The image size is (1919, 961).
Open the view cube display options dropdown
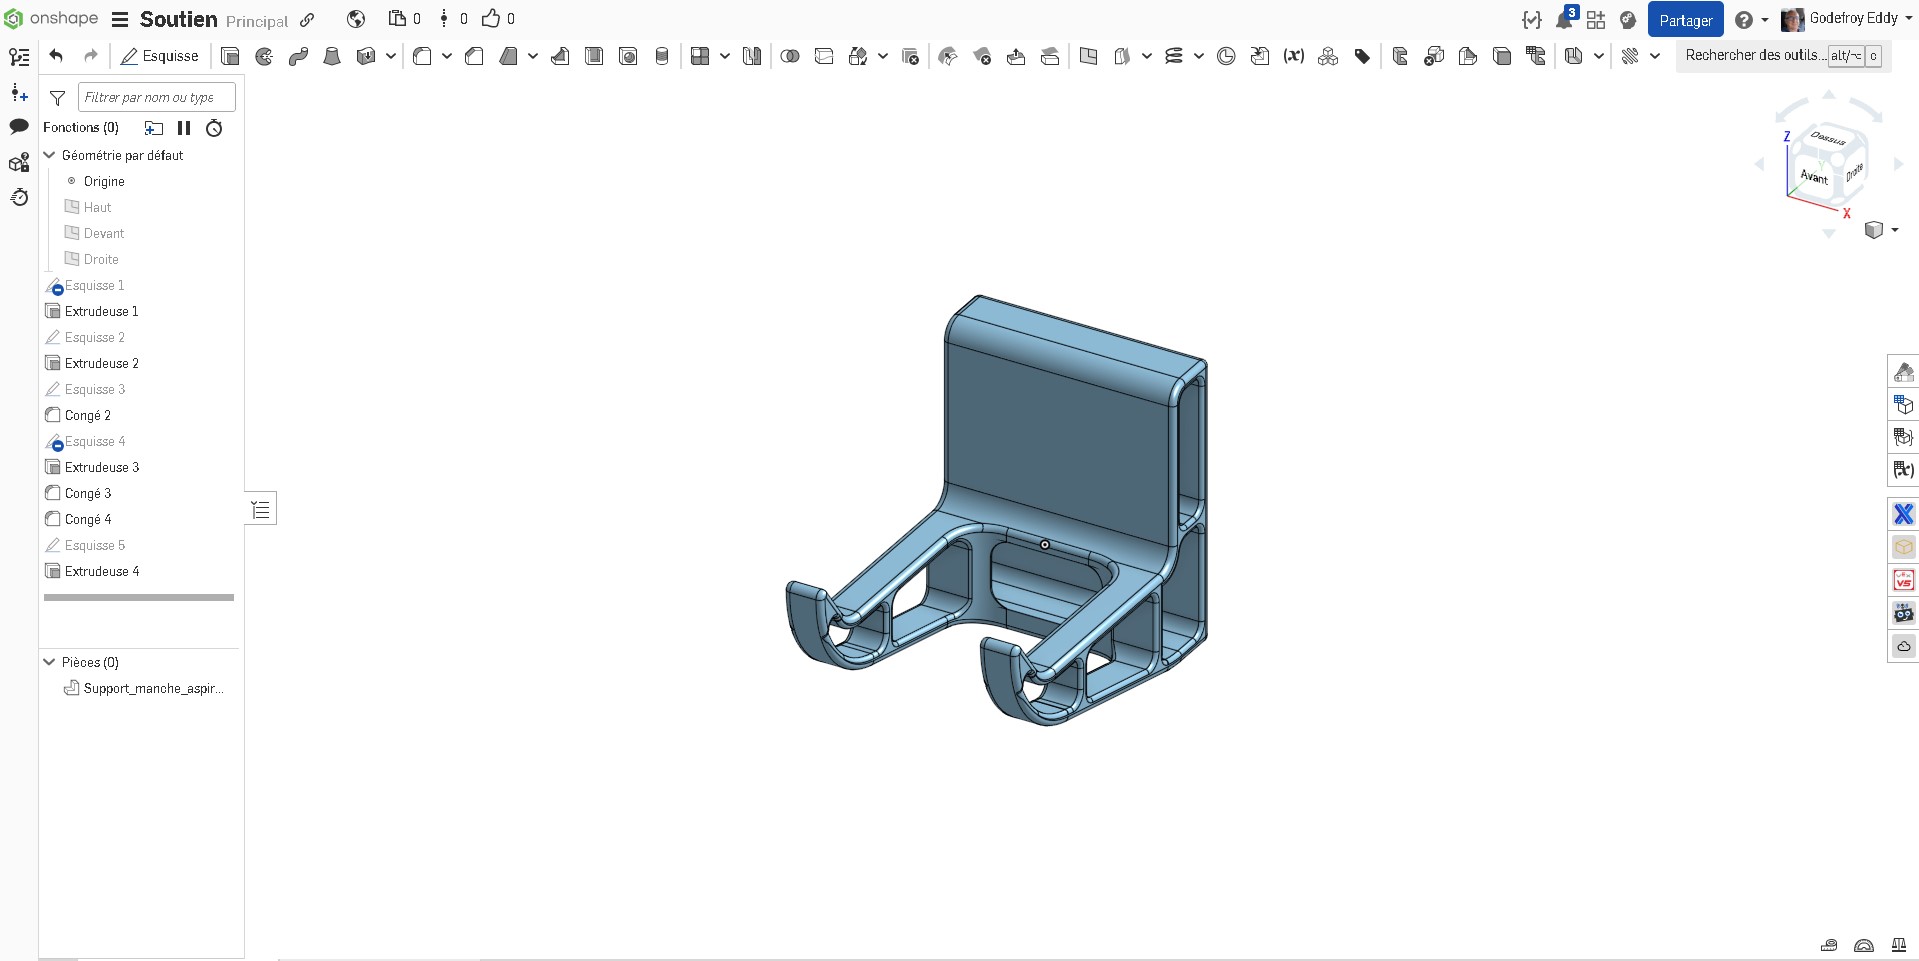1895,230
